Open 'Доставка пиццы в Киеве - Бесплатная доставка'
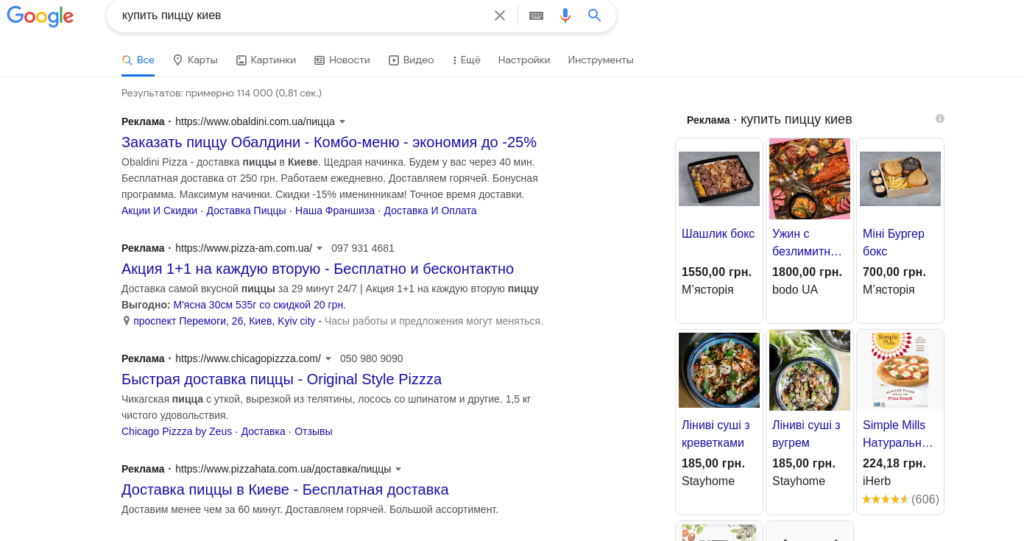 [285, 489]
